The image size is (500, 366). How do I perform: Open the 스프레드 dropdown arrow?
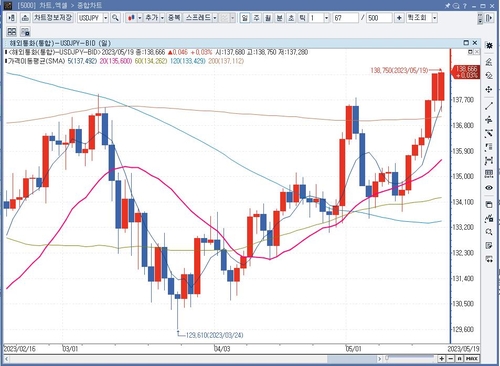click(x=215, y=18)
